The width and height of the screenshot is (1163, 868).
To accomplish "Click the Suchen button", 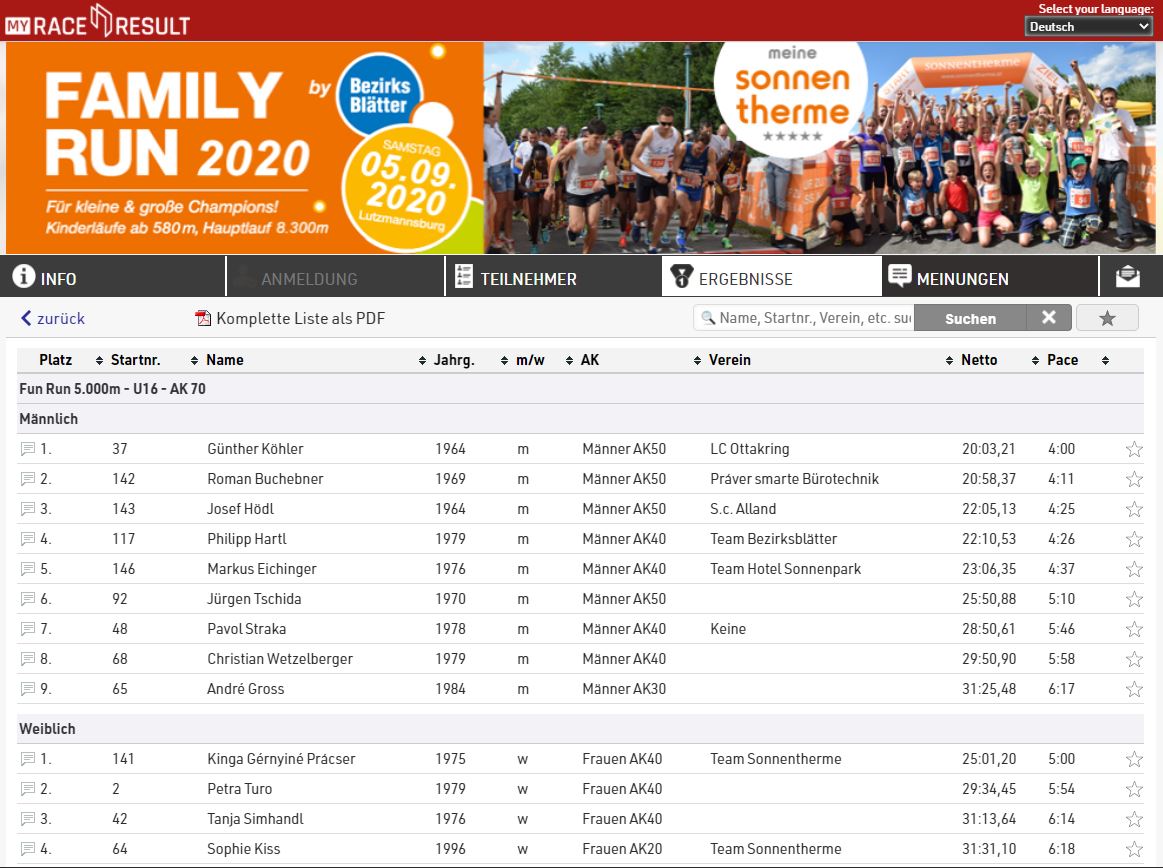I will tap(970, 318).
